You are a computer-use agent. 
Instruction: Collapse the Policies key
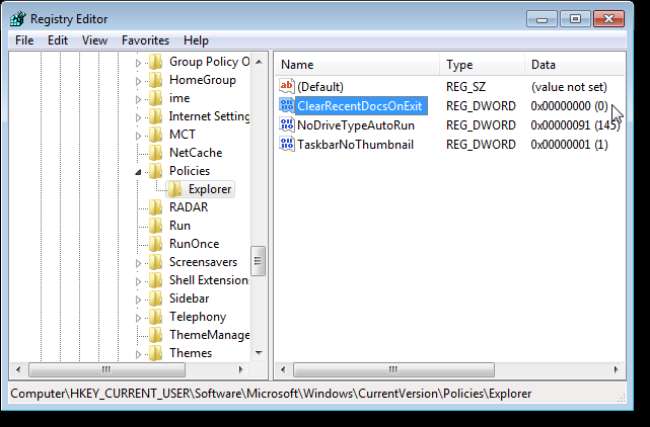click(x=138, y=172)
